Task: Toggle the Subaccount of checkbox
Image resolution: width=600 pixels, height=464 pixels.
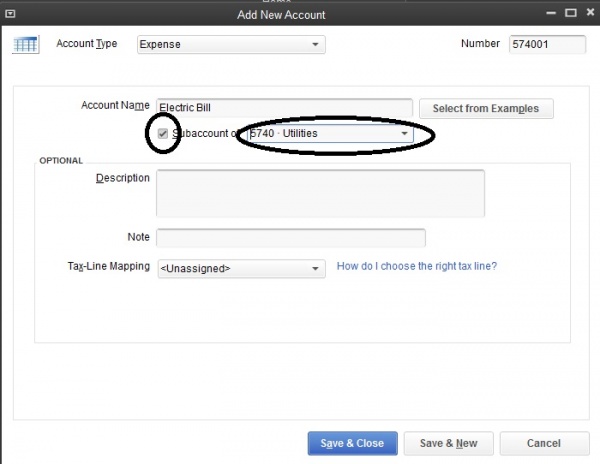Action: click(163, 133)
